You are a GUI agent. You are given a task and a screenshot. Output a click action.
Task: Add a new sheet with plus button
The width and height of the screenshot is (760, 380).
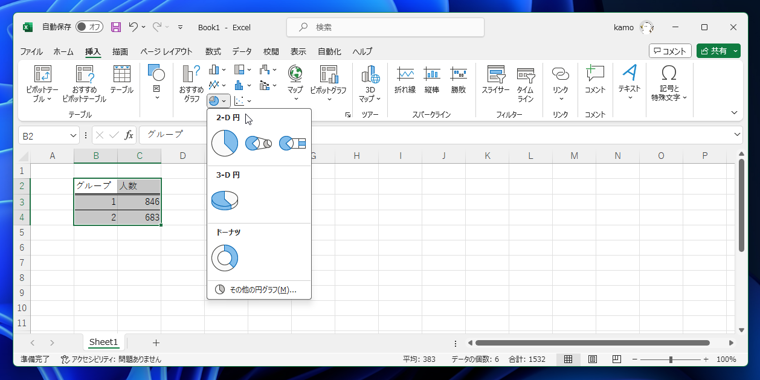pyautogui.click(x=156, y=343)
